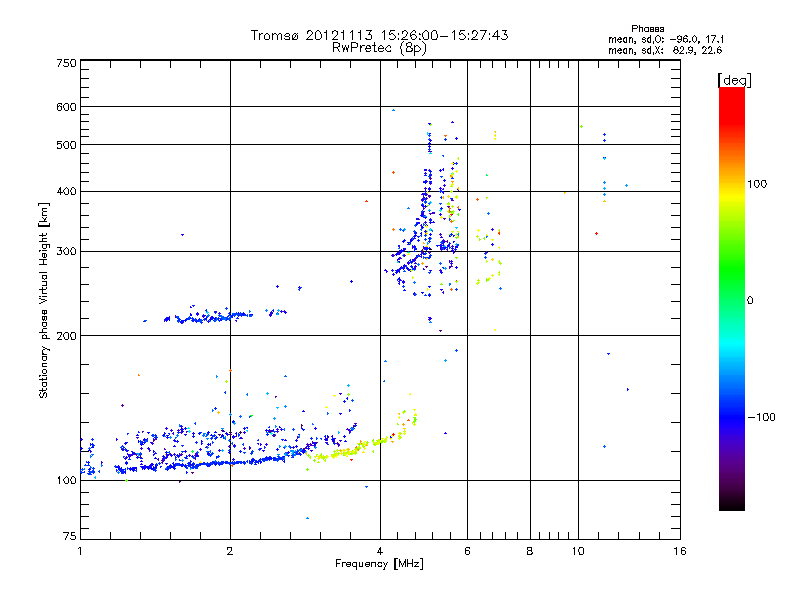
Task: Click the y-axis tick label '500'
Action: tap(66, 145)
